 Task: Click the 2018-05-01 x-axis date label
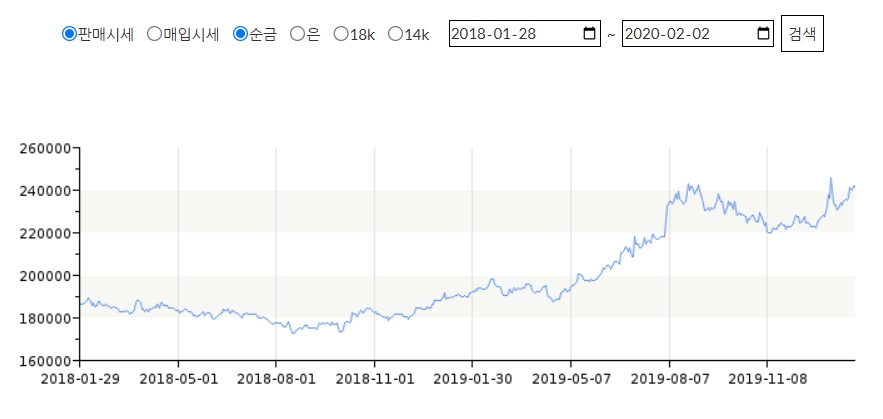[179, 379]
